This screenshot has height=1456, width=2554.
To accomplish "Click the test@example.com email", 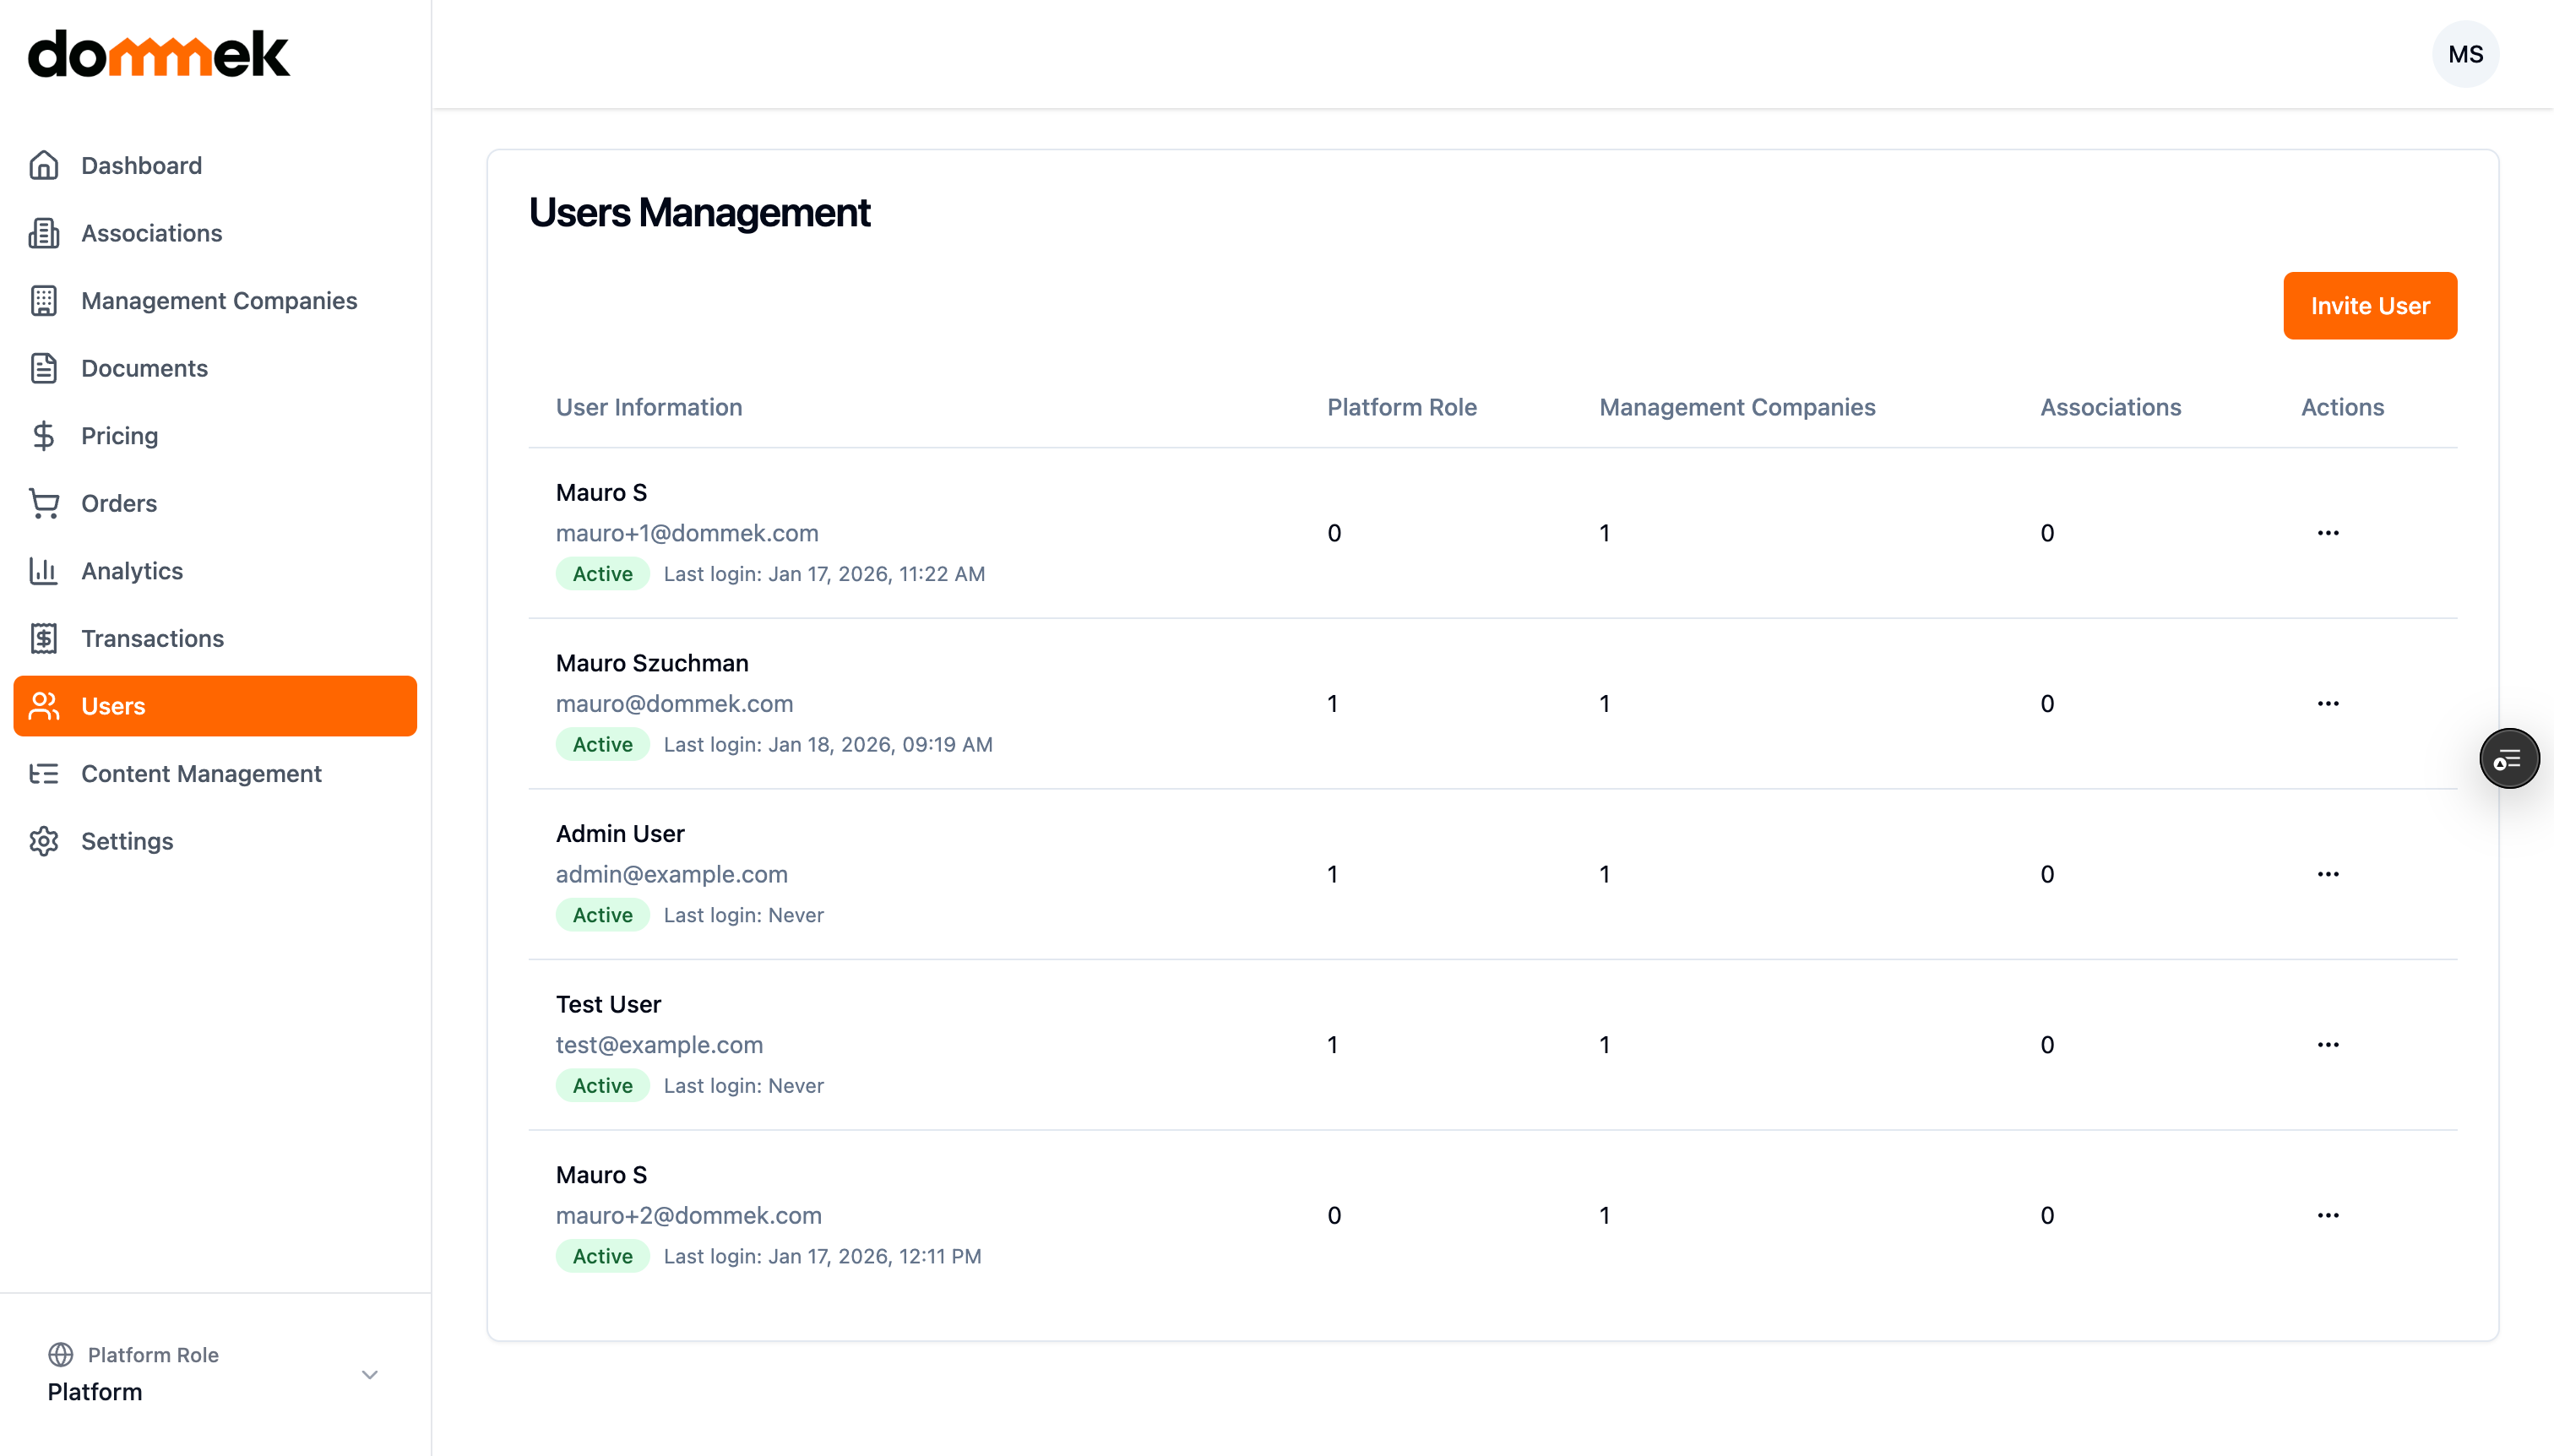I will (659, 1045).
